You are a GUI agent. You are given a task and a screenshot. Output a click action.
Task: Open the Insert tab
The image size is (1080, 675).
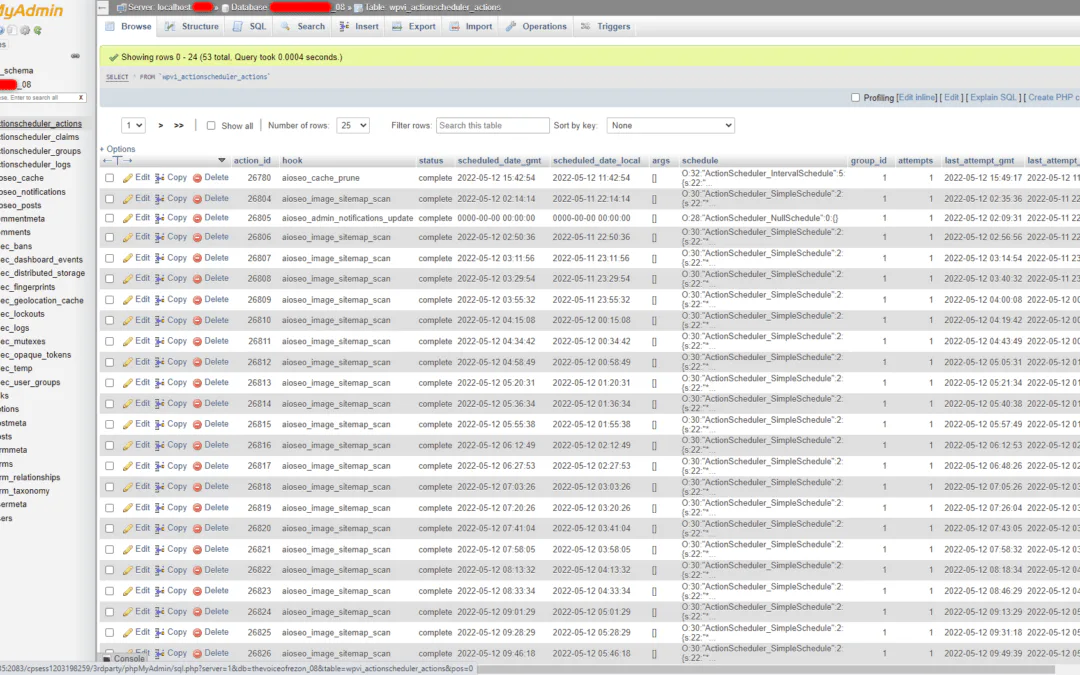click(359, 26)
